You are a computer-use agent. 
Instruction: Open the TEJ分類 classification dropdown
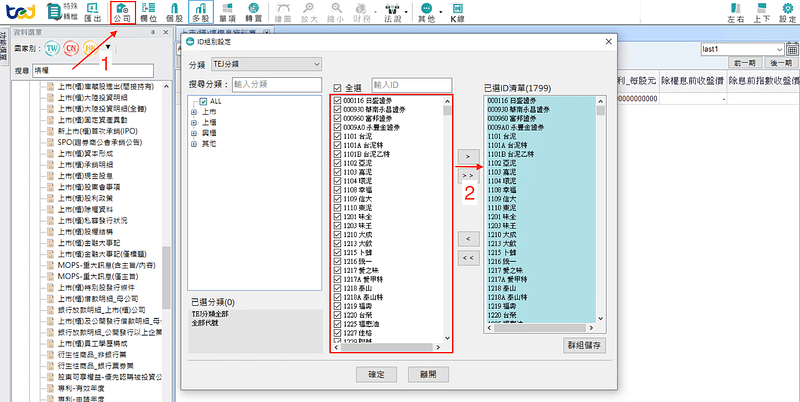tap(265, 64)
